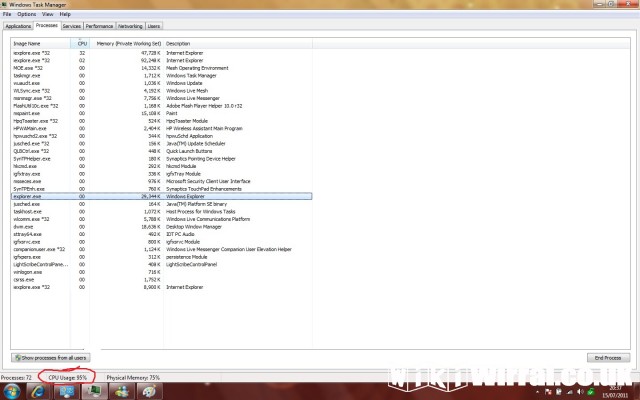640x400 pixels.
Task: Open the View menu
Action: point(48,14)
